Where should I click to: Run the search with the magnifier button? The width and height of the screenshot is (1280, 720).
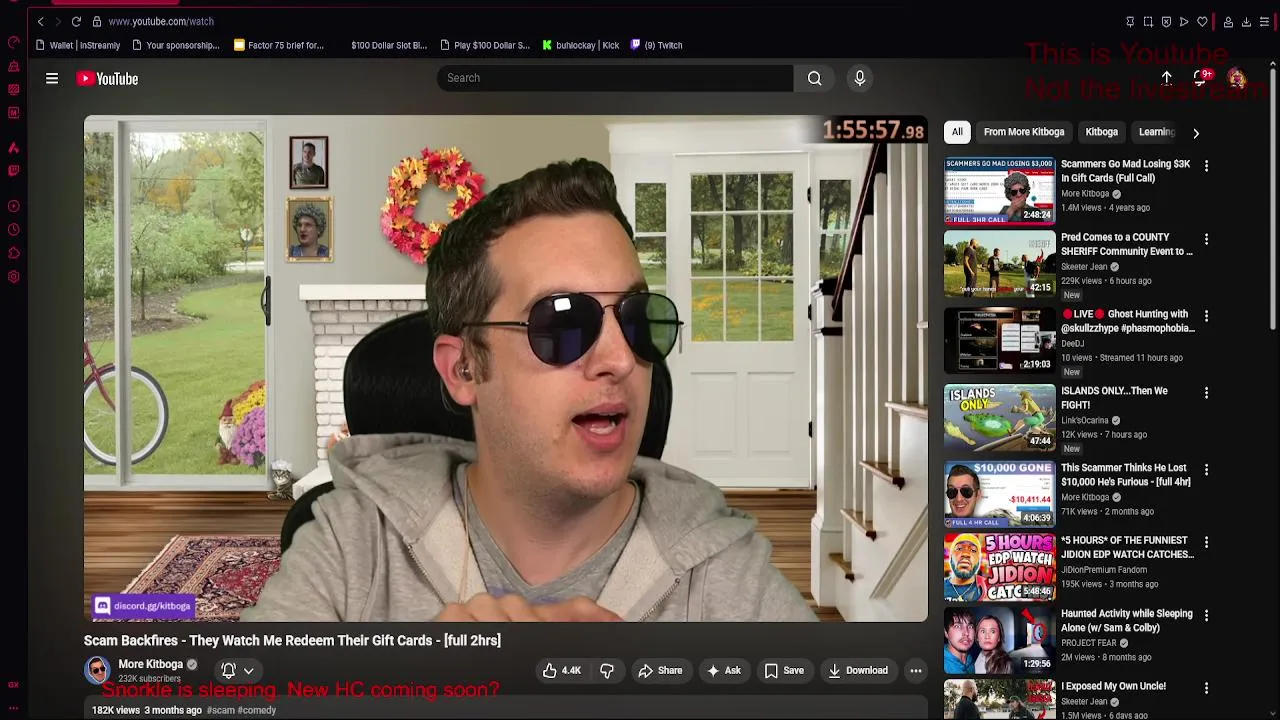[815, 78]
